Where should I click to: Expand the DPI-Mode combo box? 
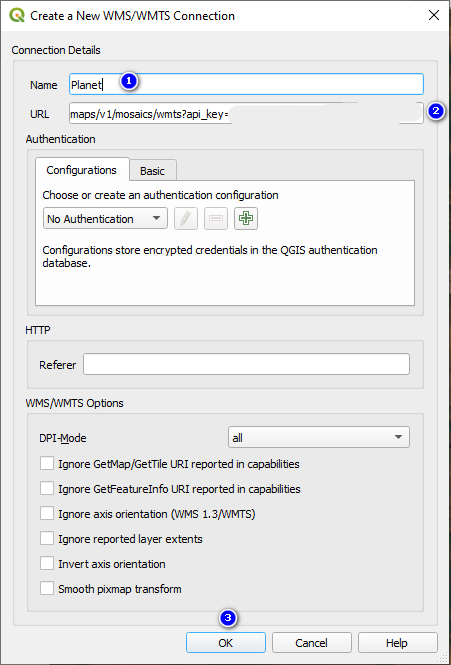(319, 437)
